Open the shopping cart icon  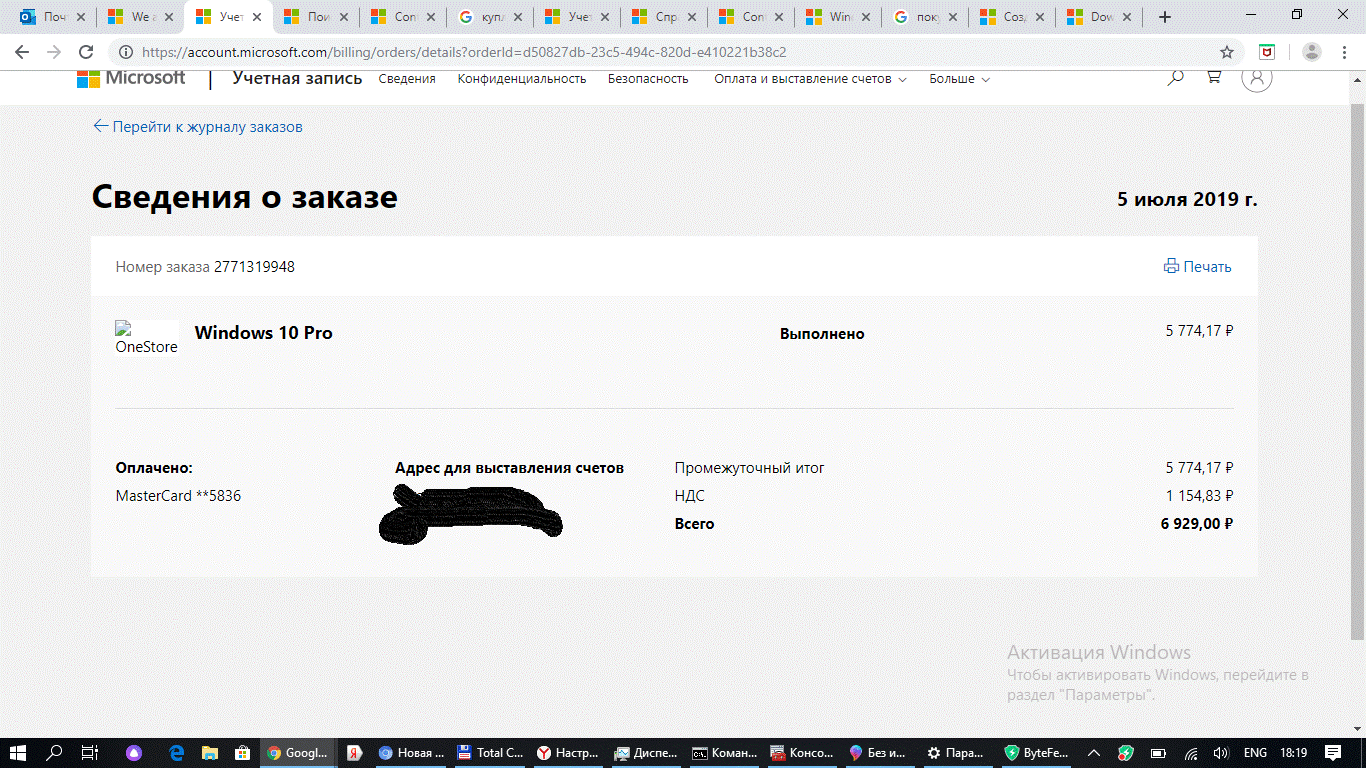tap(1214, 77)
